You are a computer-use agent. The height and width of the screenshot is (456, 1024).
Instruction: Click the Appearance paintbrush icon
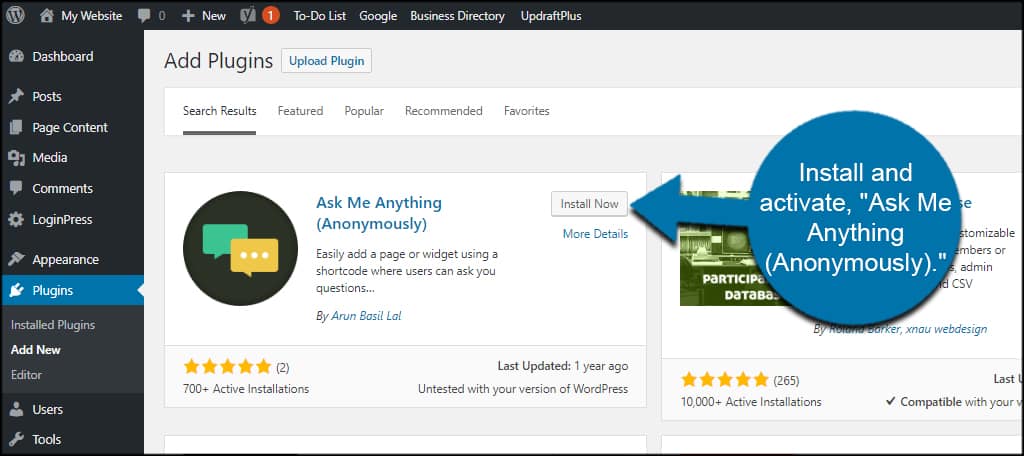[x=16, y=259]
